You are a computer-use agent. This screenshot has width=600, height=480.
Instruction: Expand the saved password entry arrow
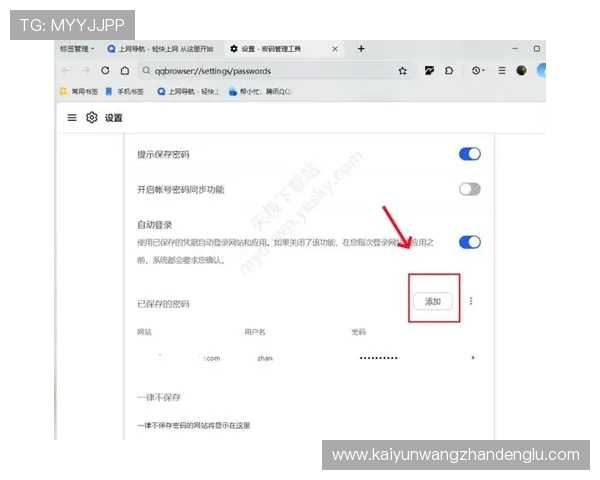473,358
